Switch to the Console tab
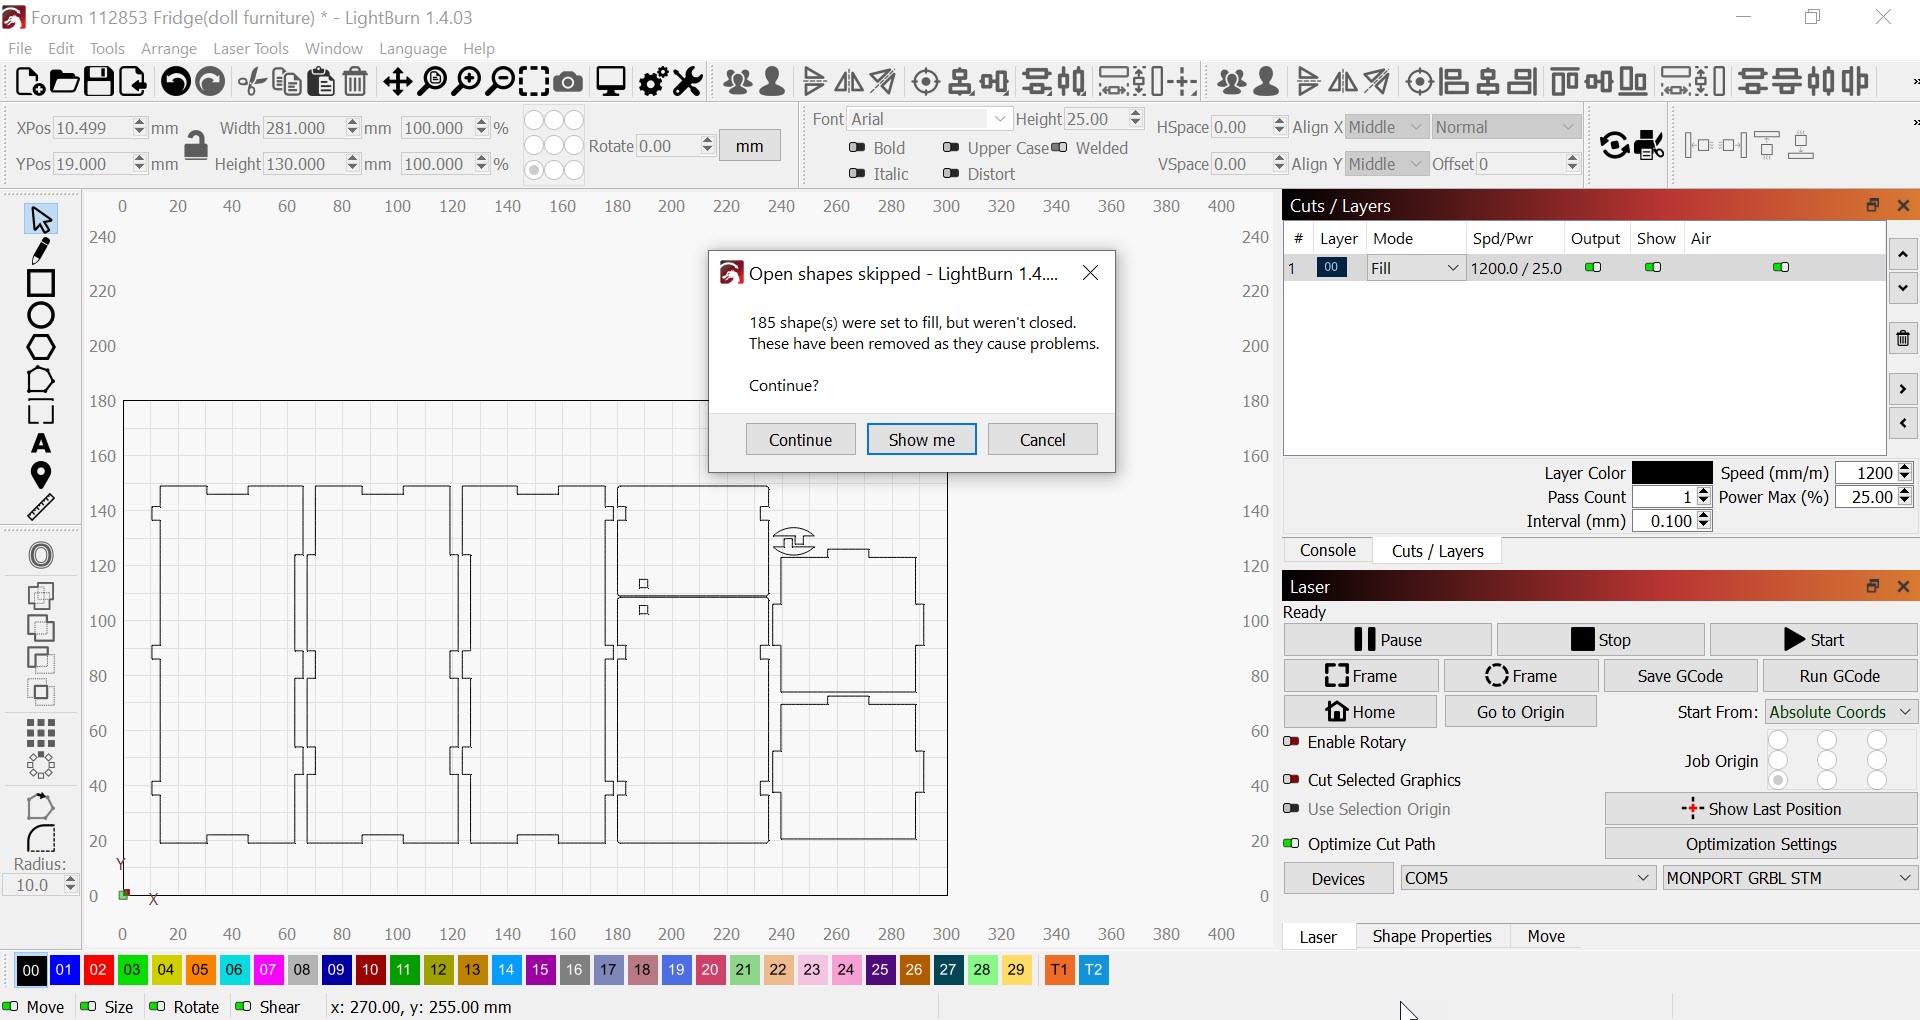 (x=1327, y=550)
